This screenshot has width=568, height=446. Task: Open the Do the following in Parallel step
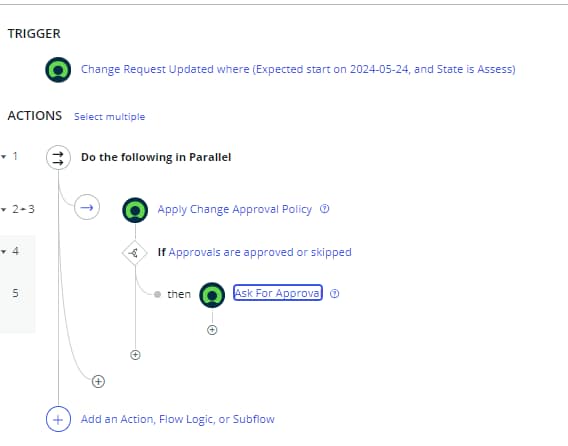coord(156,157)
